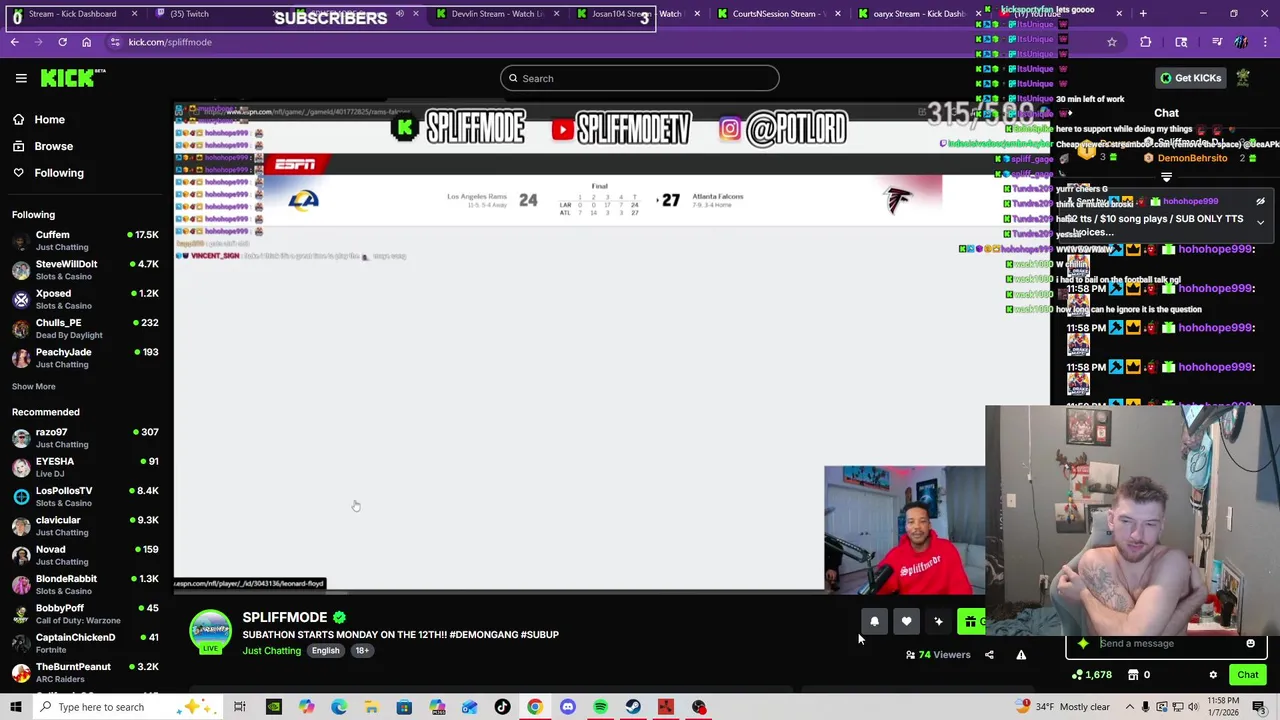The height and width of the screenshot is (720, 1280).
Task: Expand Show more under Following
Action: tap(34, 386)
